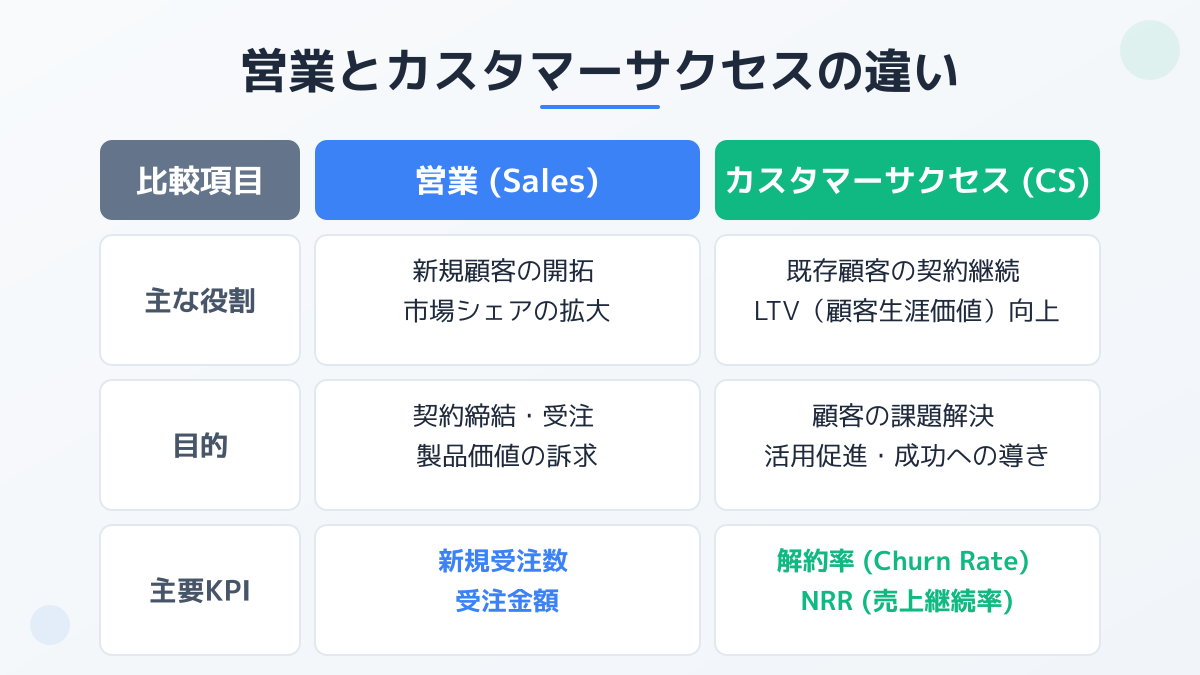This screenshot has width=1200, height=675.
Task: Click the 活用促進・成功への導き text line
Action: click(x=907, y=456)
